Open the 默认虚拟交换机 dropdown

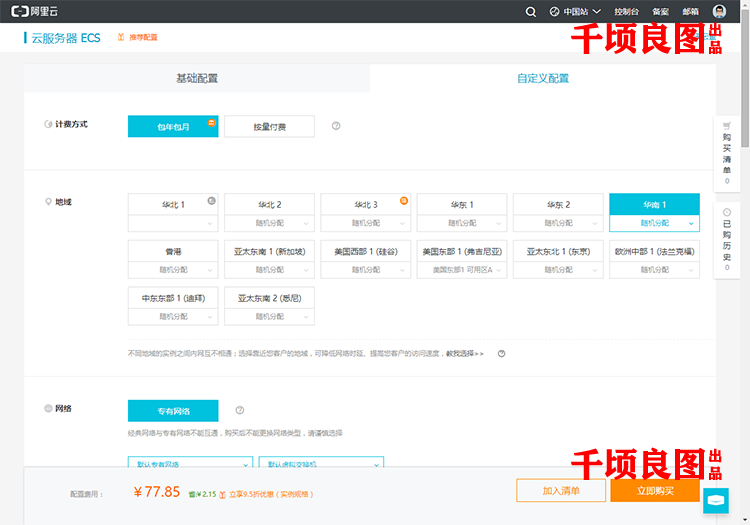coord(321,462)
